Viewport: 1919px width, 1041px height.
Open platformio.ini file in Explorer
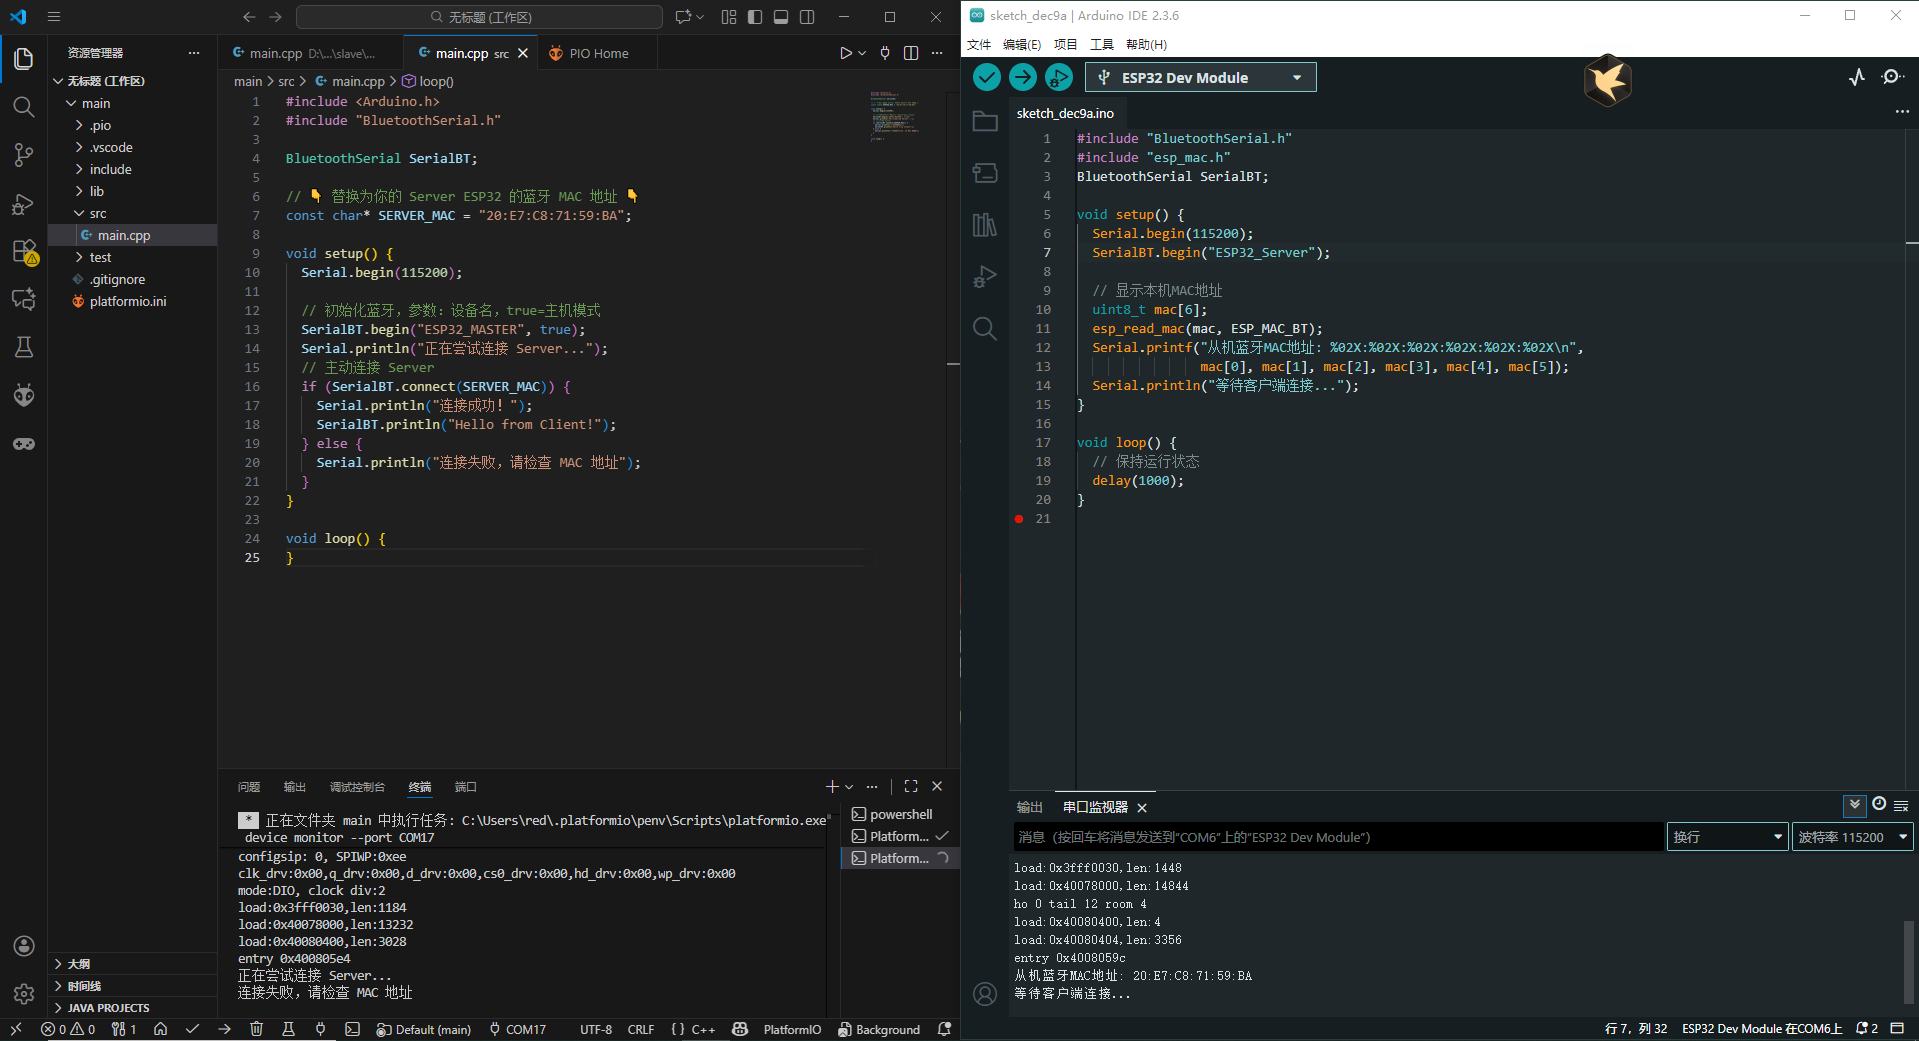[128, 301]
